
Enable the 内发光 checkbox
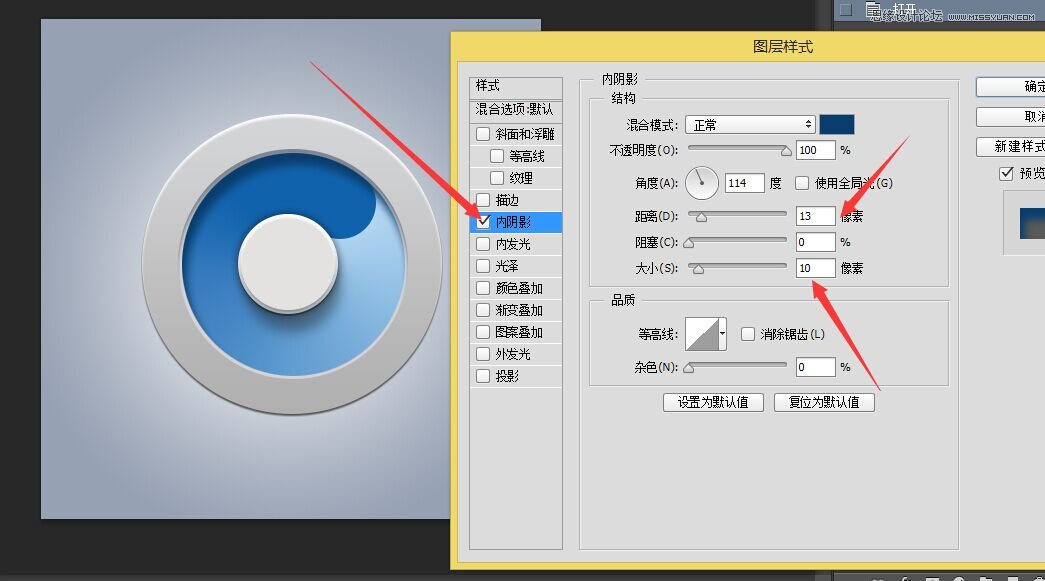[483, 244]
